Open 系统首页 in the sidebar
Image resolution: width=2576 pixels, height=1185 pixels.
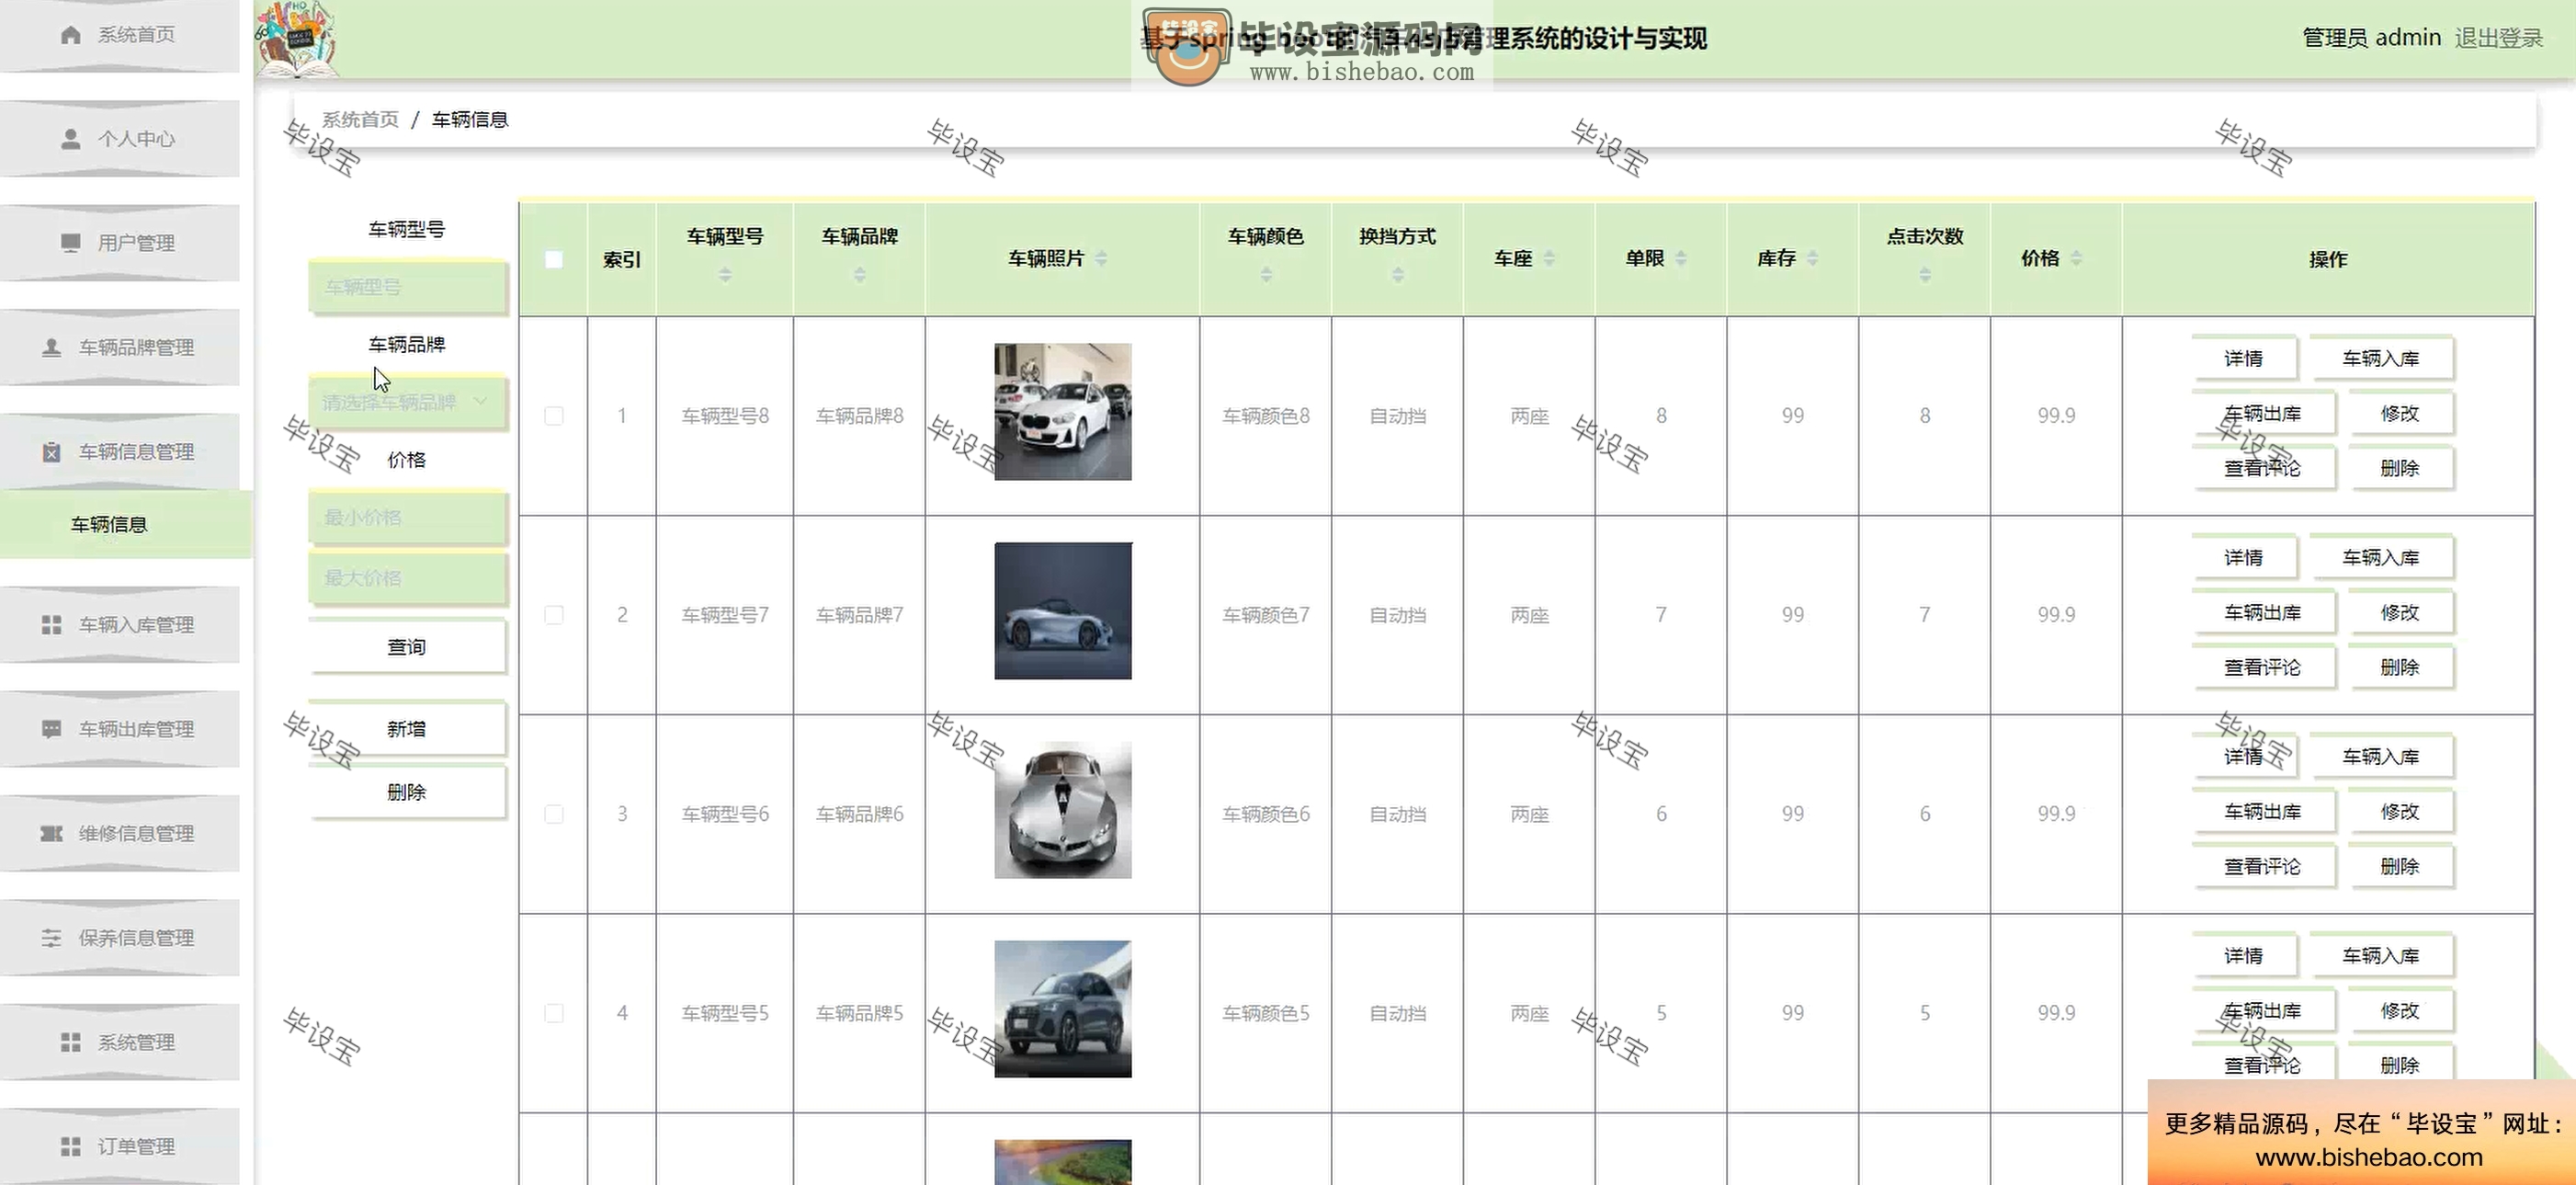[x=120, y=35]
